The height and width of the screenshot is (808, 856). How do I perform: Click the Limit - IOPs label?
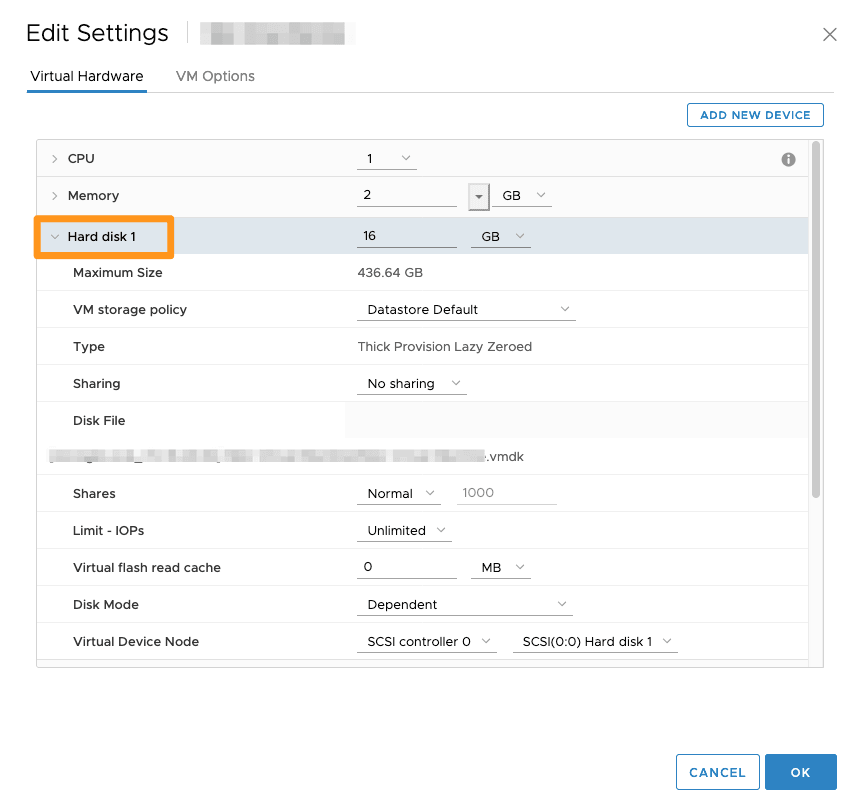(108, 531)
